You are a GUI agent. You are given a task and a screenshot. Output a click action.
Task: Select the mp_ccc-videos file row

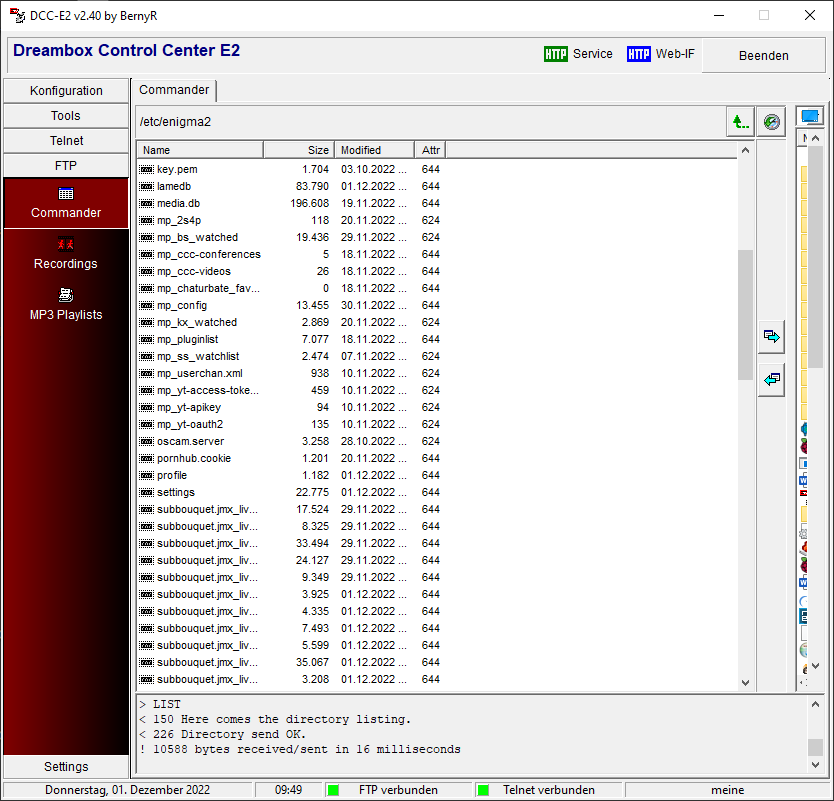point(290,271)
